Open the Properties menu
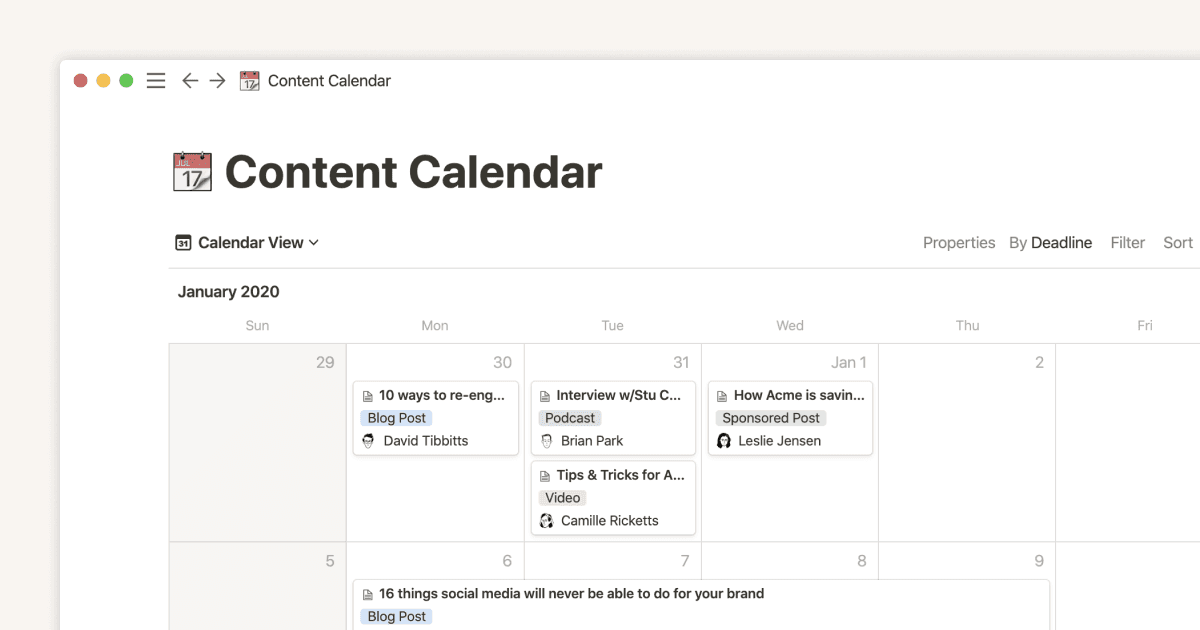Screen dimensions: 1200x630 959,242
